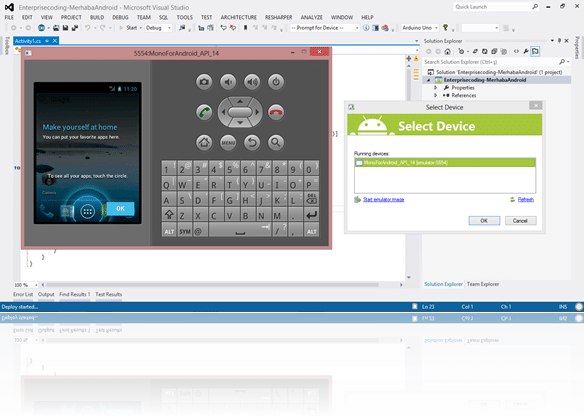Click the editor horizontal scrollbar
This screenshot has width=584, height=416.
coord(212,285)
